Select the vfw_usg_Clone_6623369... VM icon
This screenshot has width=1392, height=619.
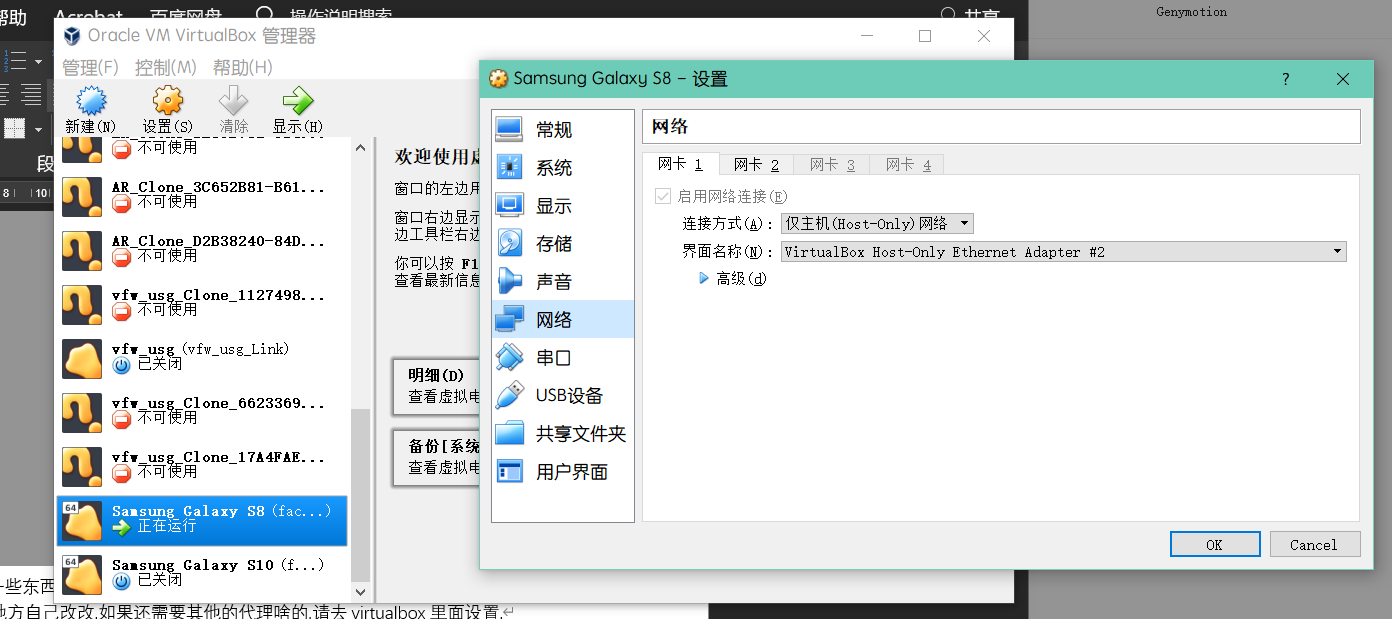[x=82, y=413]
